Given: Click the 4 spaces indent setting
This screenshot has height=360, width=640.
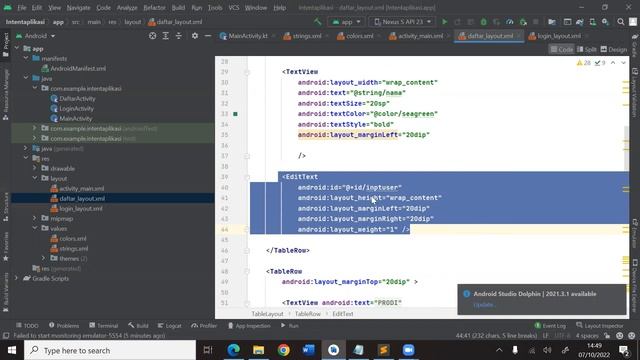Looking at the screenshot, I should [x=587, y=336].
